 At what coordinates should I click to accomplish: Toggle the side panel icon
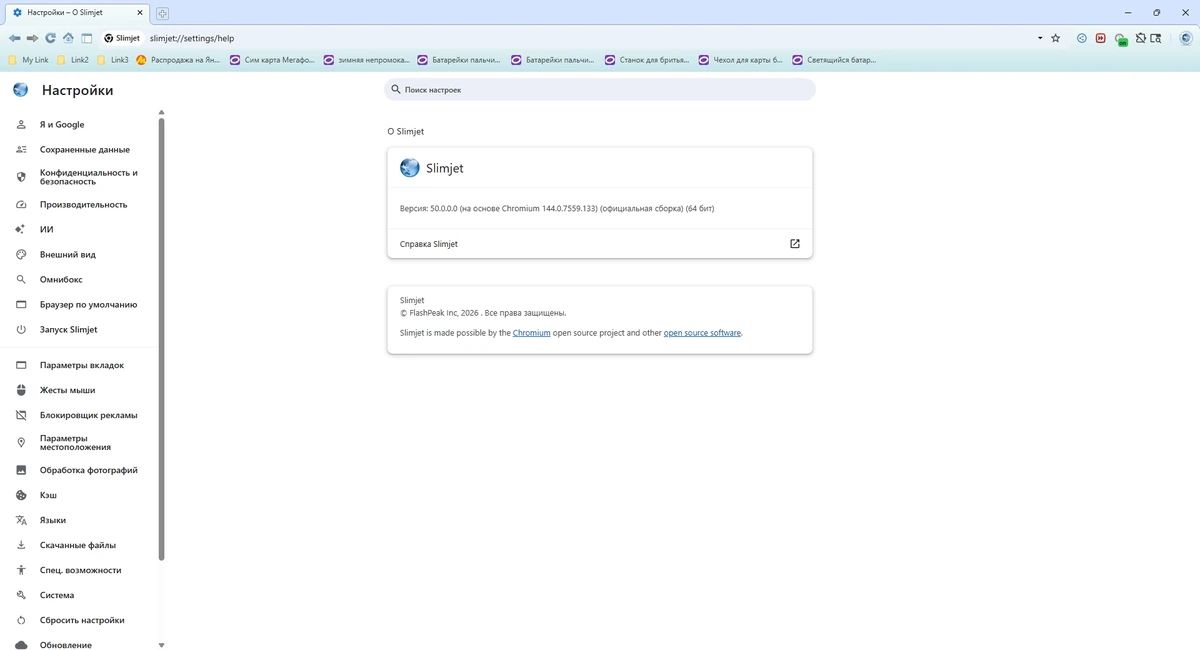pos(87,38)
